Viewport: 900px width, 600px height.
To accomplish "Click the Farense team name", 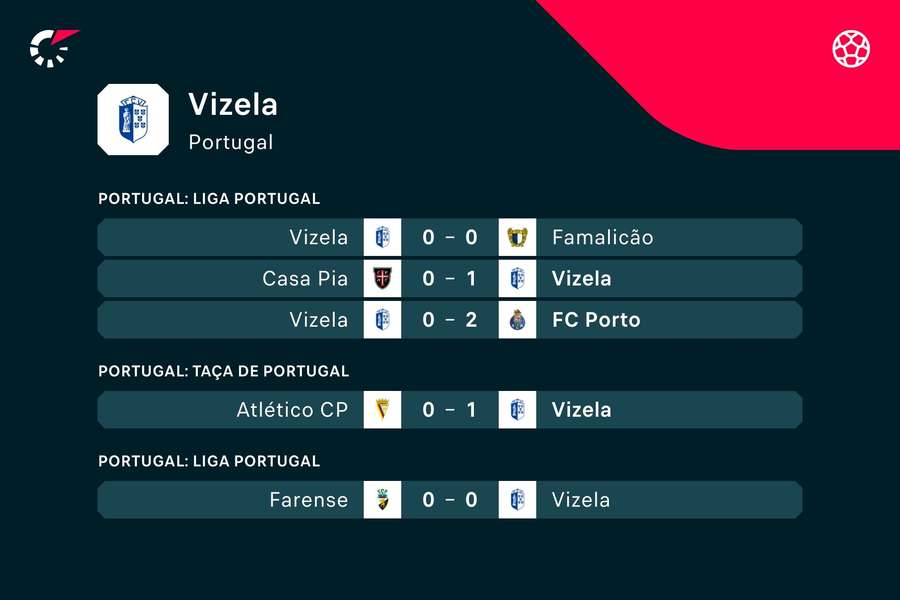I will click(x=309, y=500).
